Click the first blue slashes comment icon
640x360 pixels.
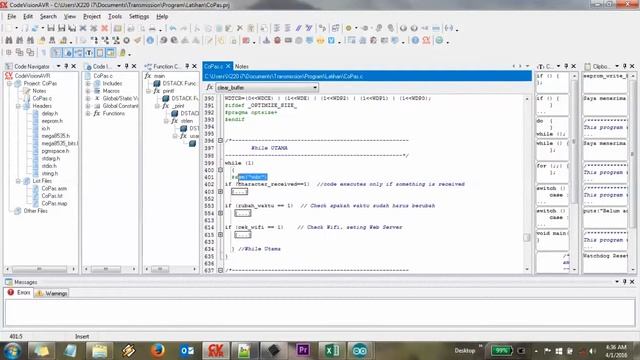[298, 28]
